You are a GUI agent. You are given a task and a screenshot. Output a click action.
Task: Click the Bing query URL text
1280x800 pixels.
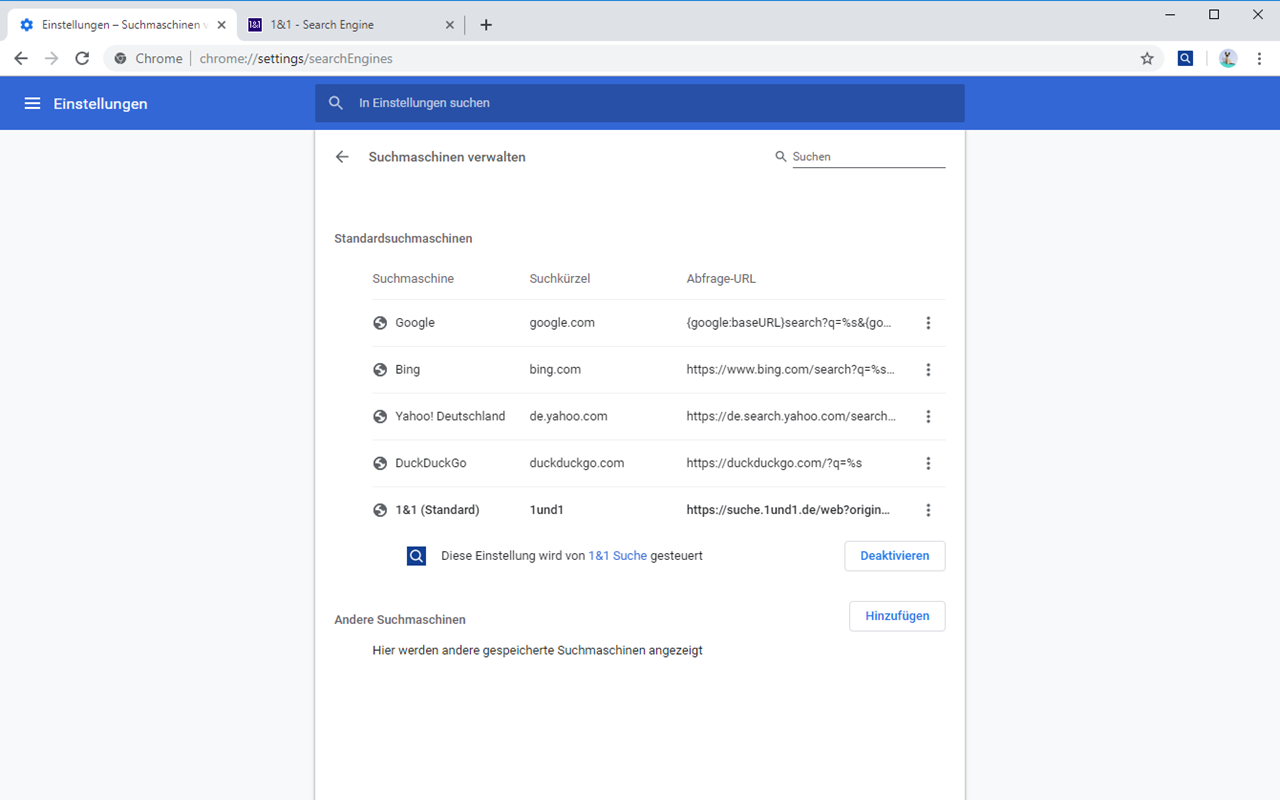click(790, 370)
